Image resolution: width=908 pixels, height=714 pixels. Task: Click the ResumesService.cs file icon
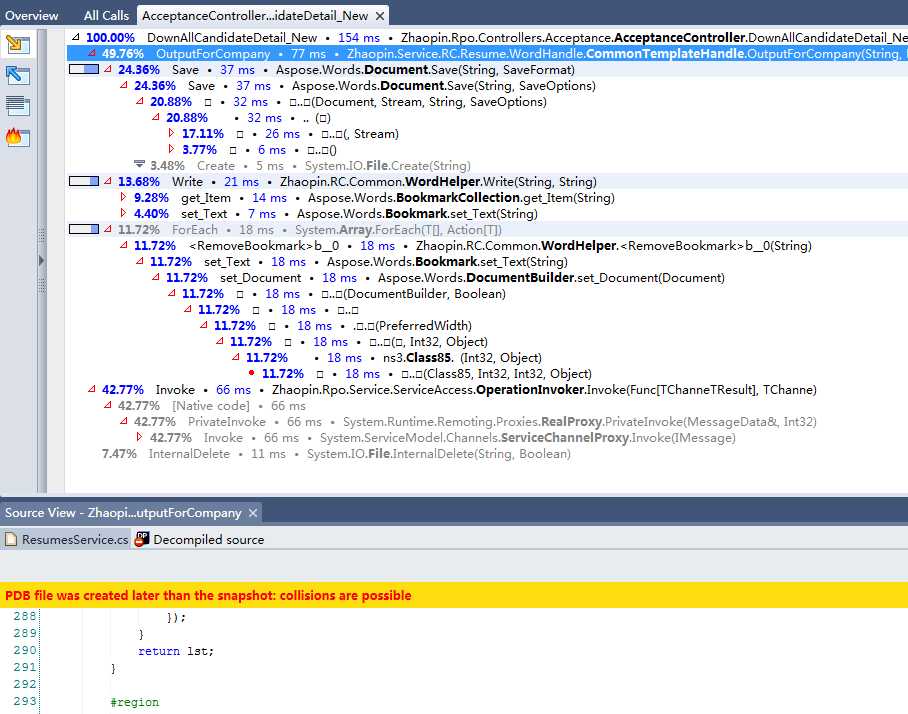coord(11,540)
